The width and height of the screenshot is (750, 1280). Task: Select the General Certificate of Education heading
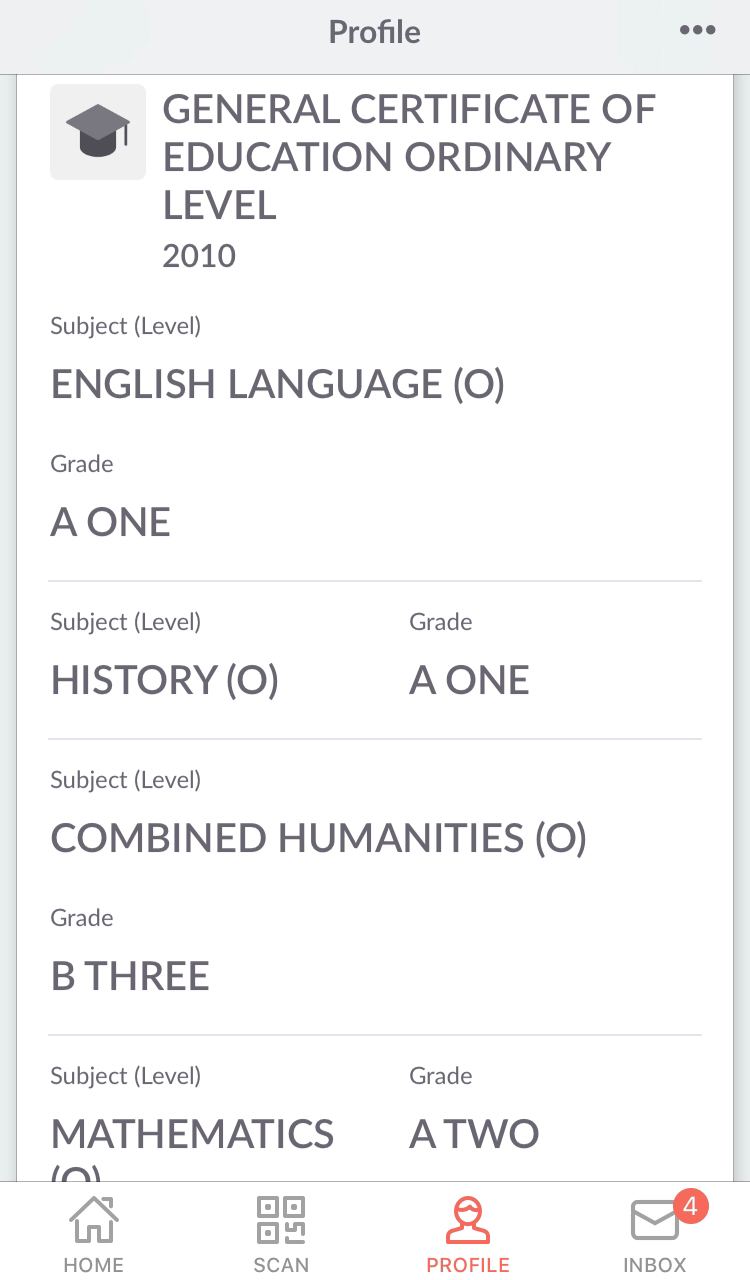pos(409,157)
